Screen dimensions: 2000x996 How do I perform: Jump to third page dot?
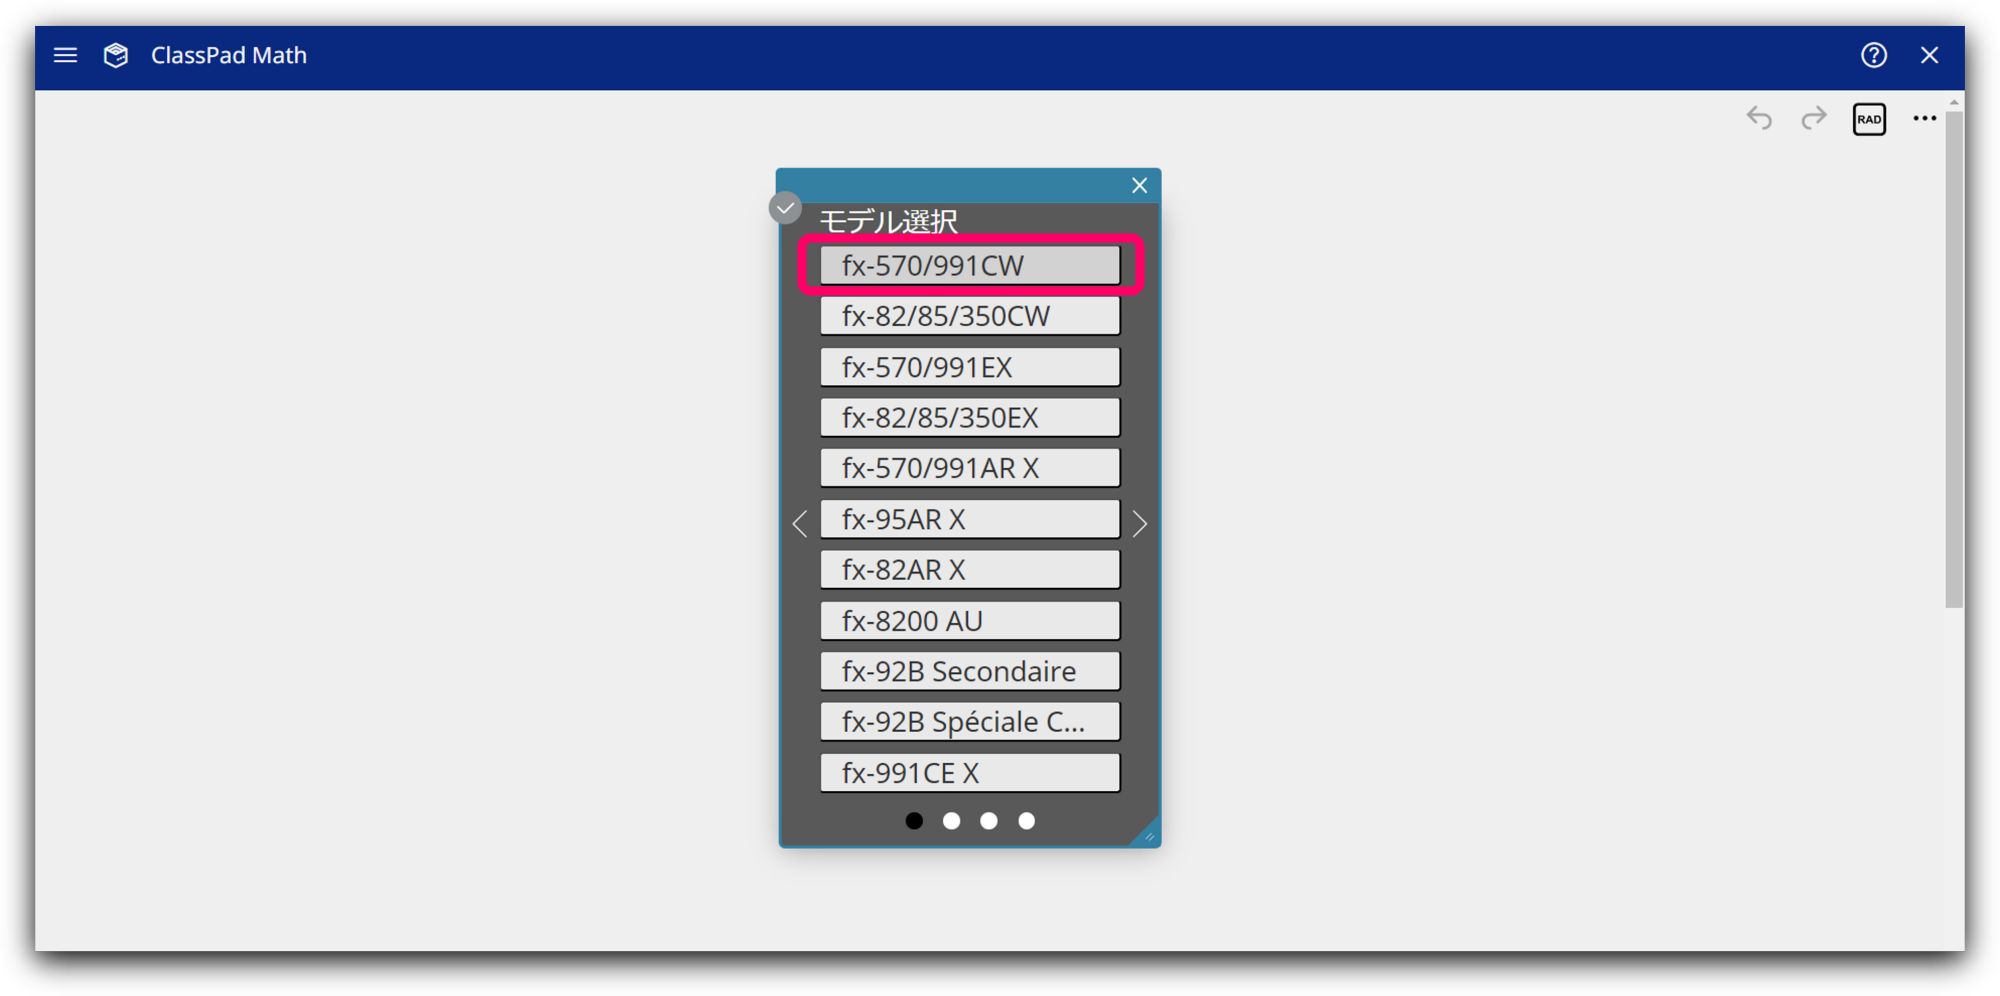[989, 821]
